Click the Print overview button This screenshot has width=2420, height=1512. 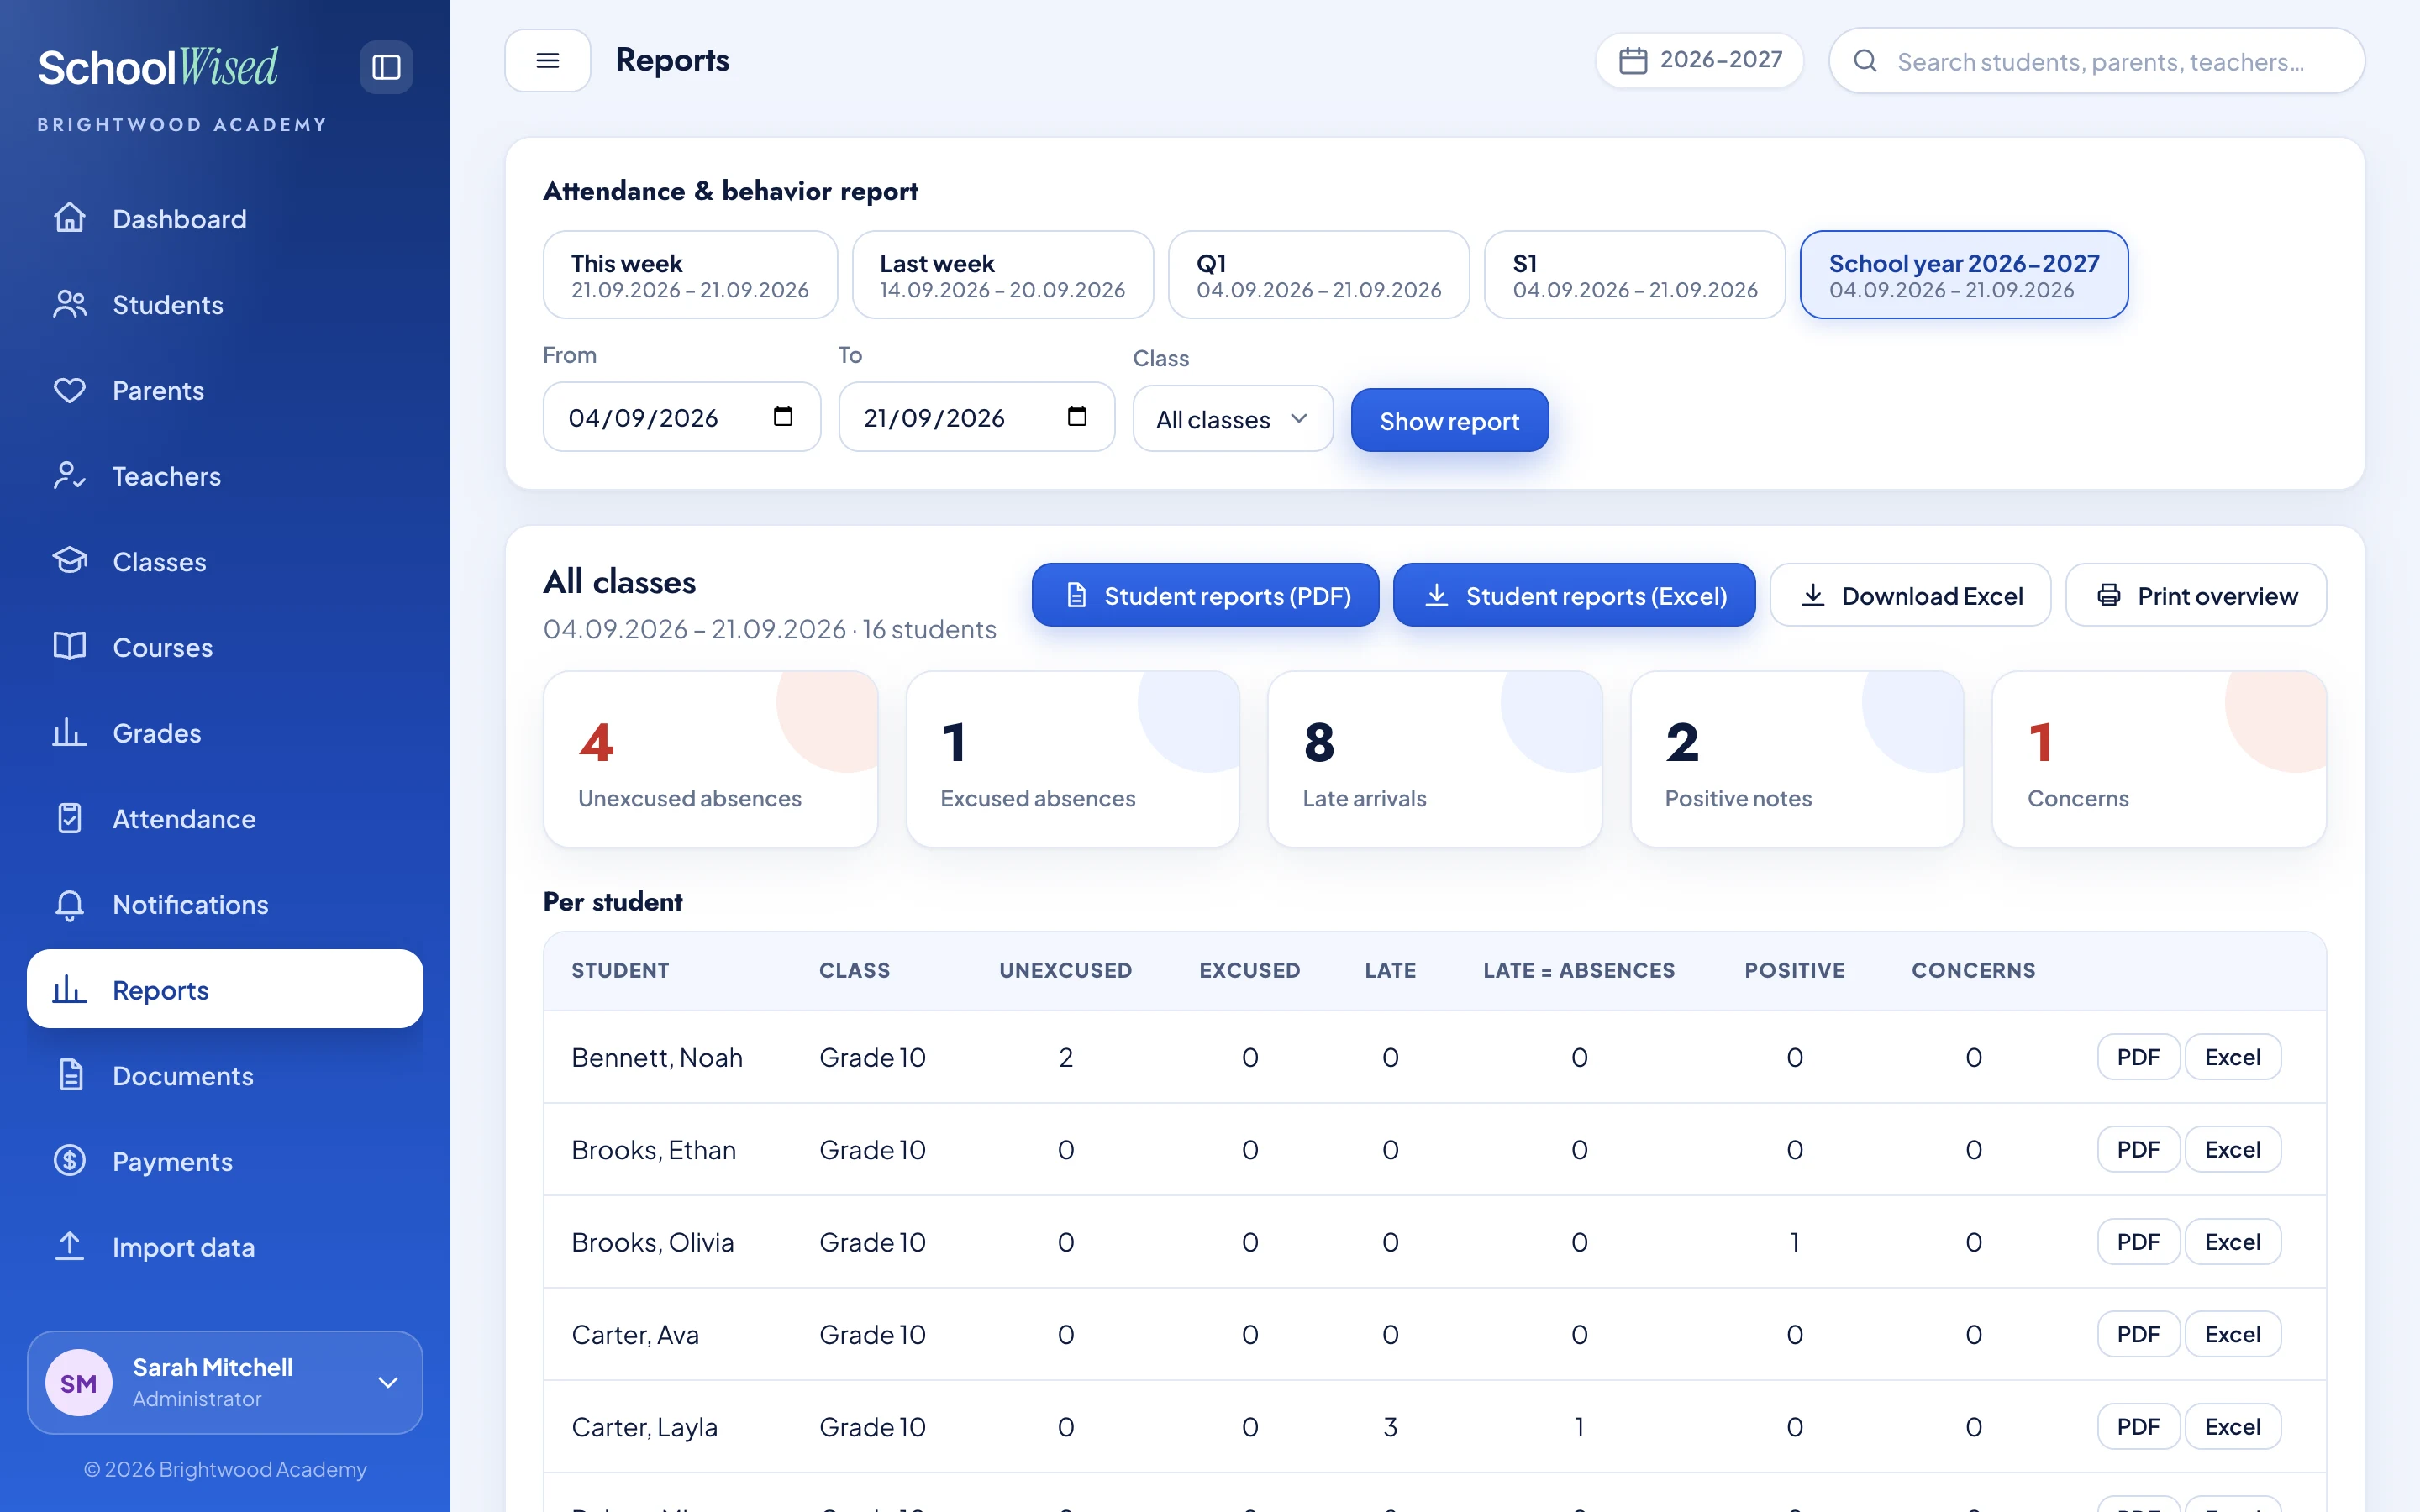point(2195,595)
